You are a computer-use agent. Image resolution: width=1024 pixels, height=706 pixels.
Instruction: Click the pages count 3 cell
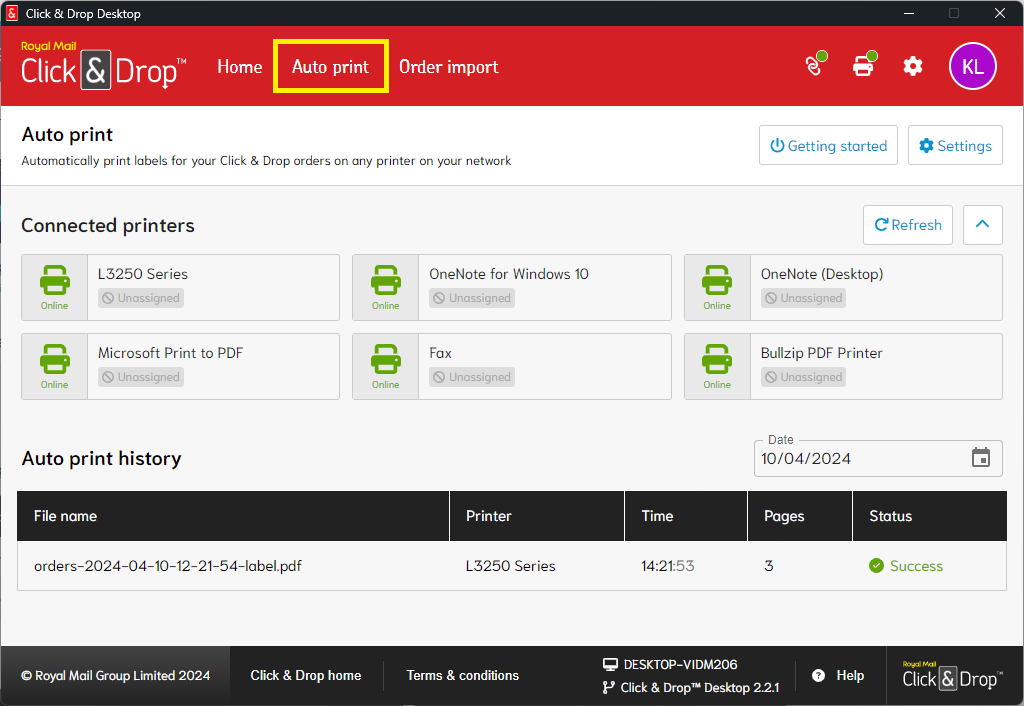tap(769, 566)
